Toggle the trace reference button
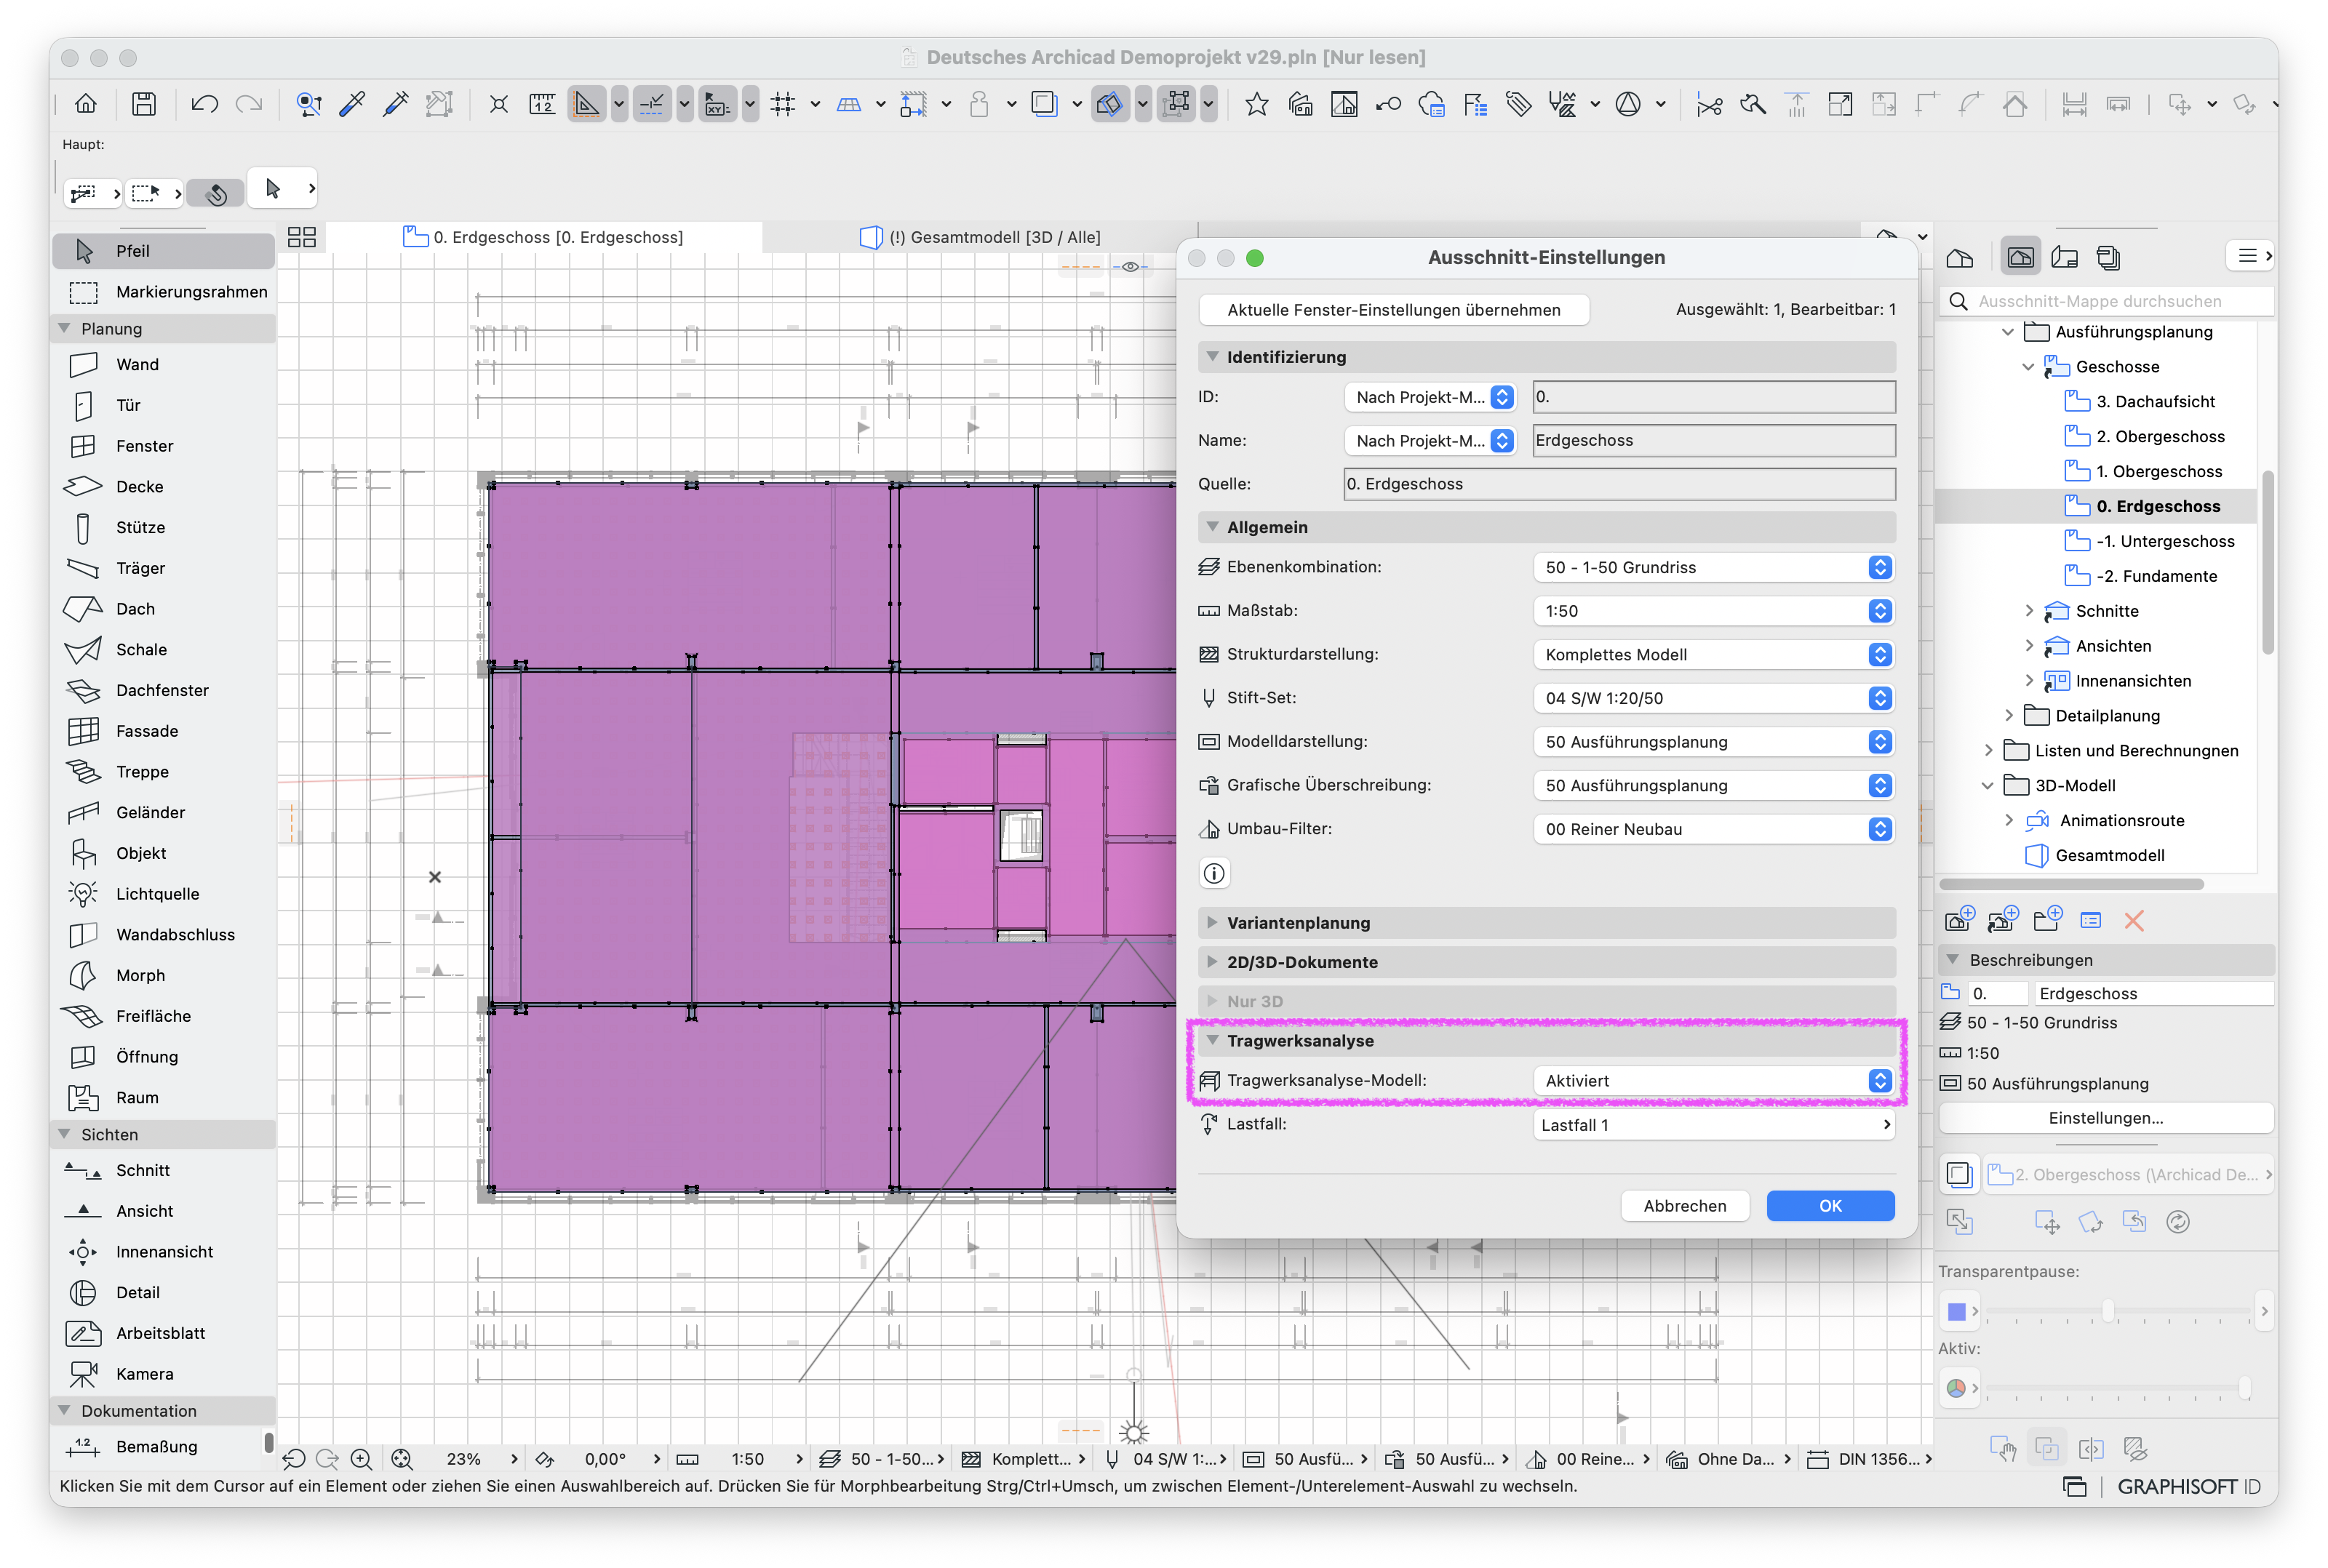 click(x=1044, y=104)
